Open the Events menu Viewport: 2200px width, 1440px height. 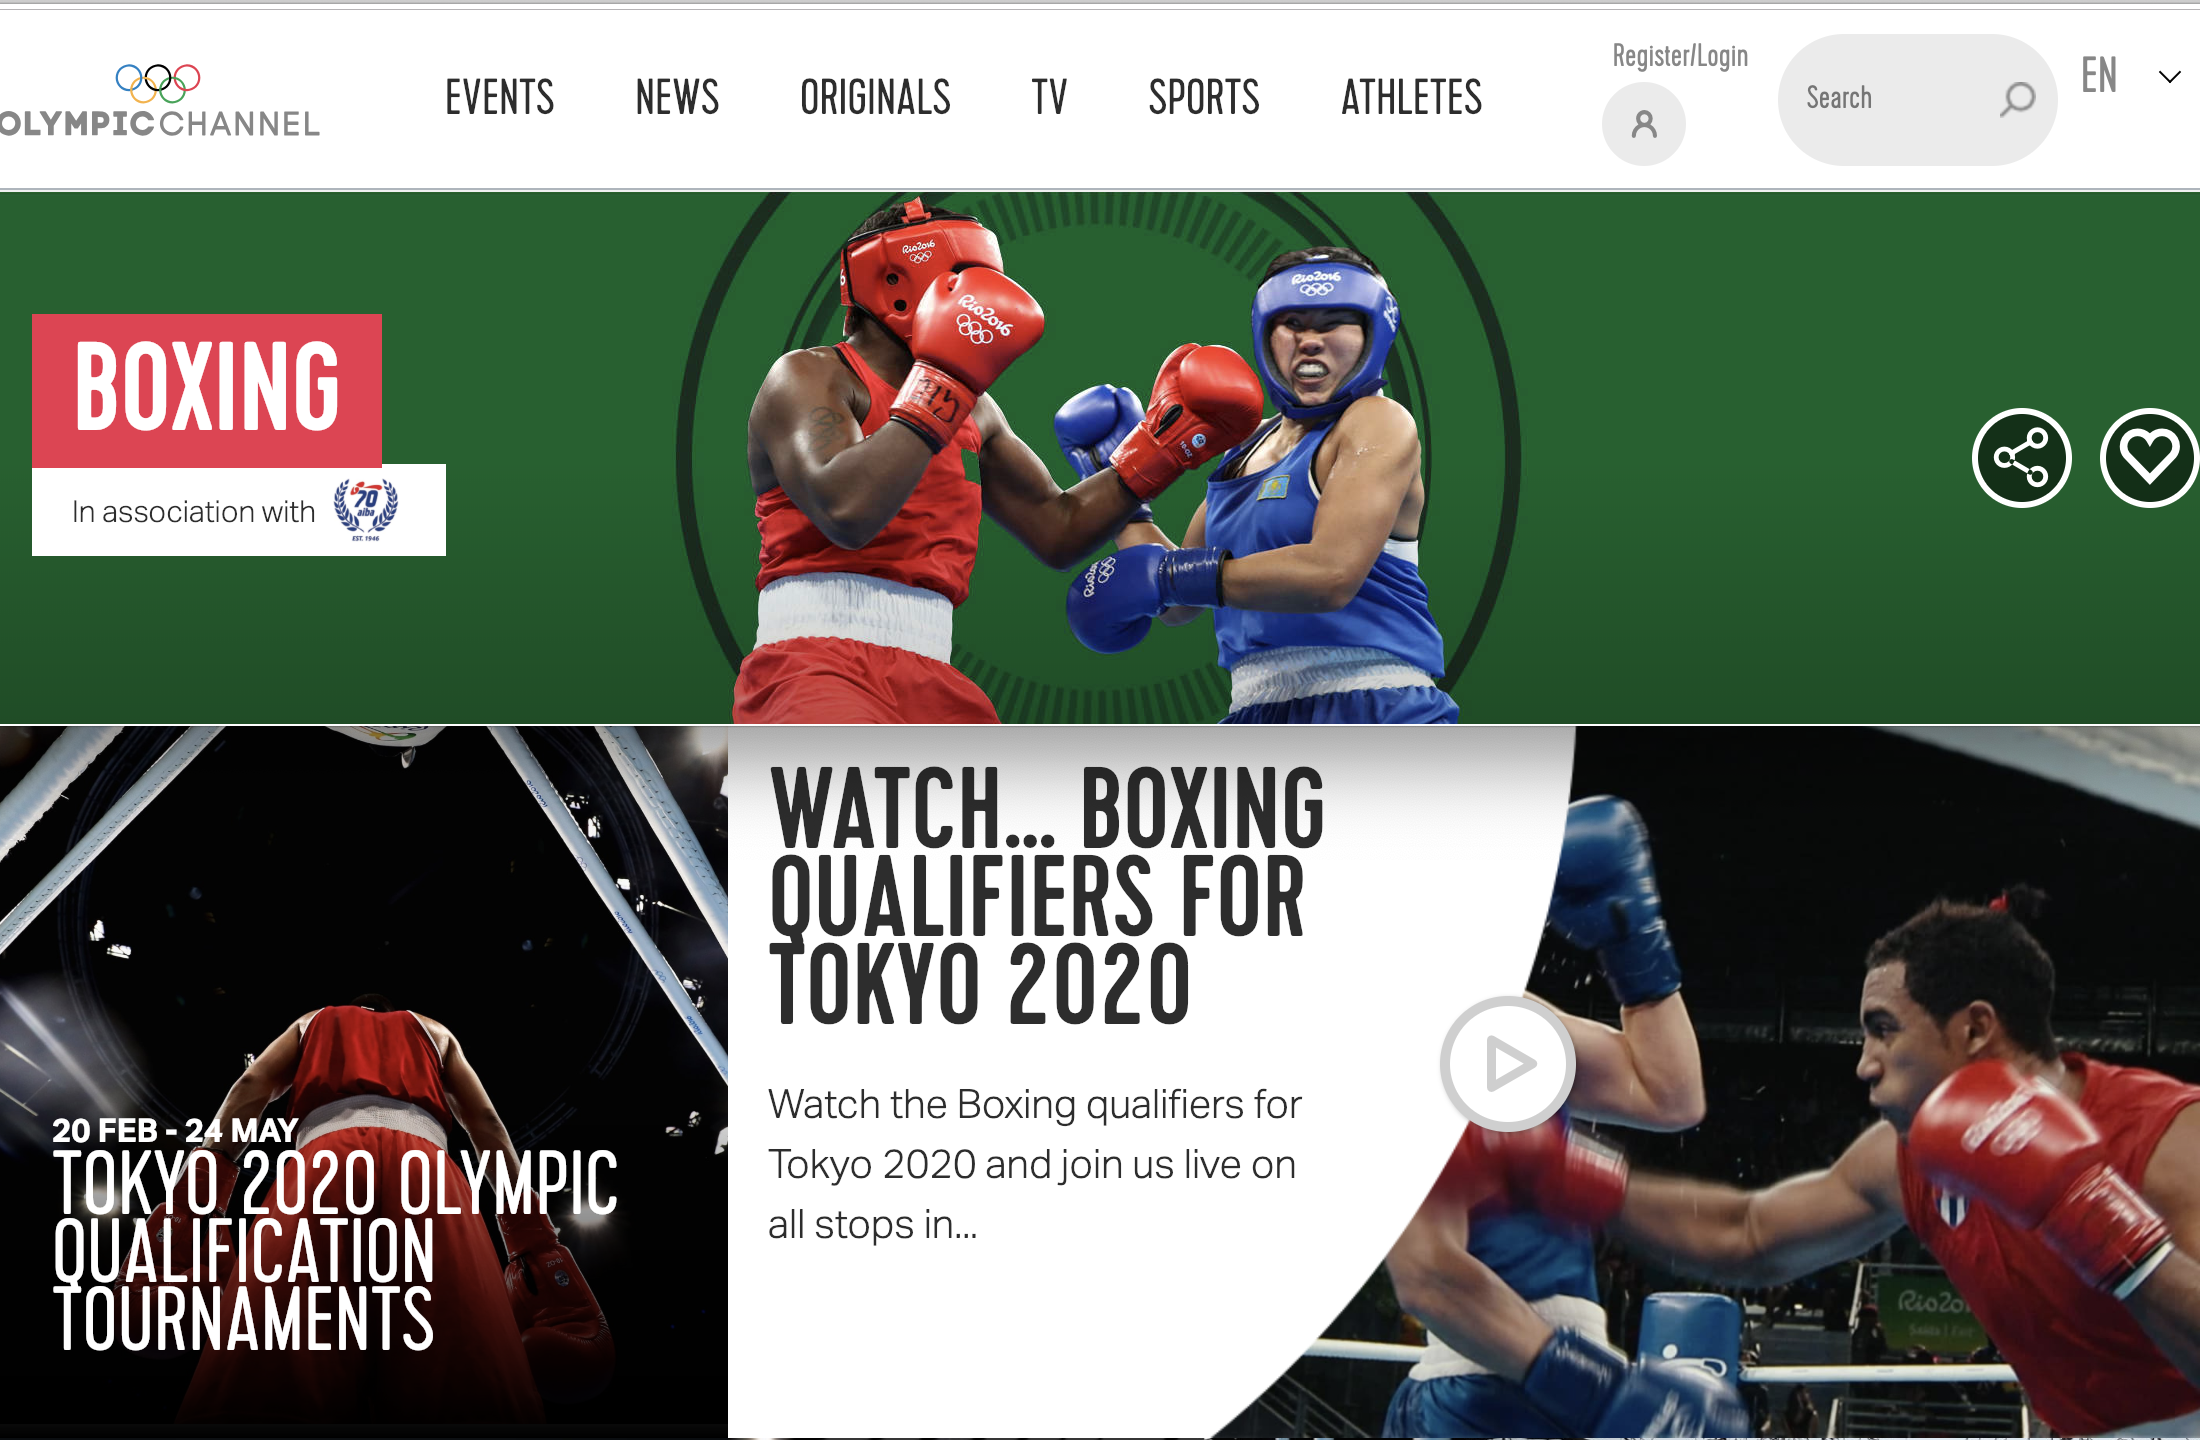[x=499, y=98]
